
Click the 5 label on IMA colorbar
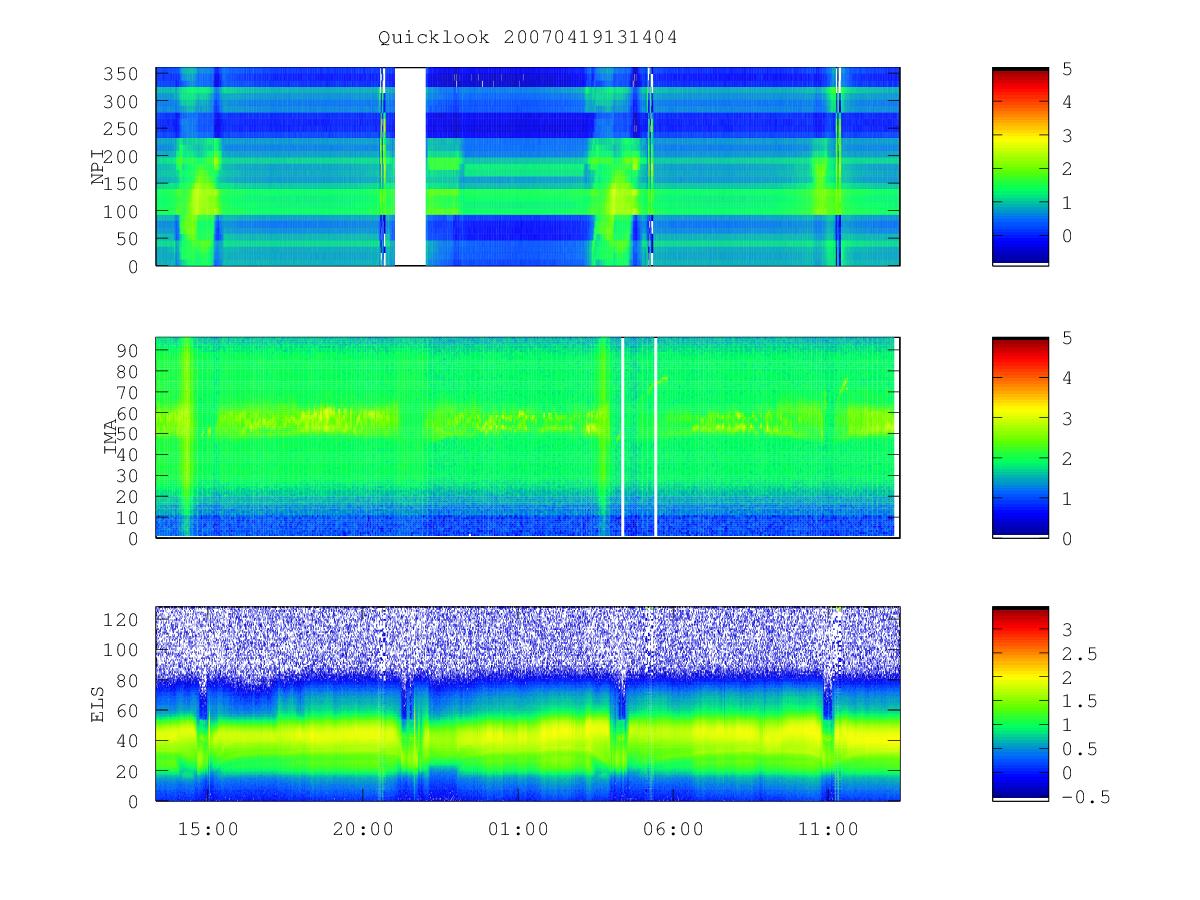click(x=1067, y=338)
